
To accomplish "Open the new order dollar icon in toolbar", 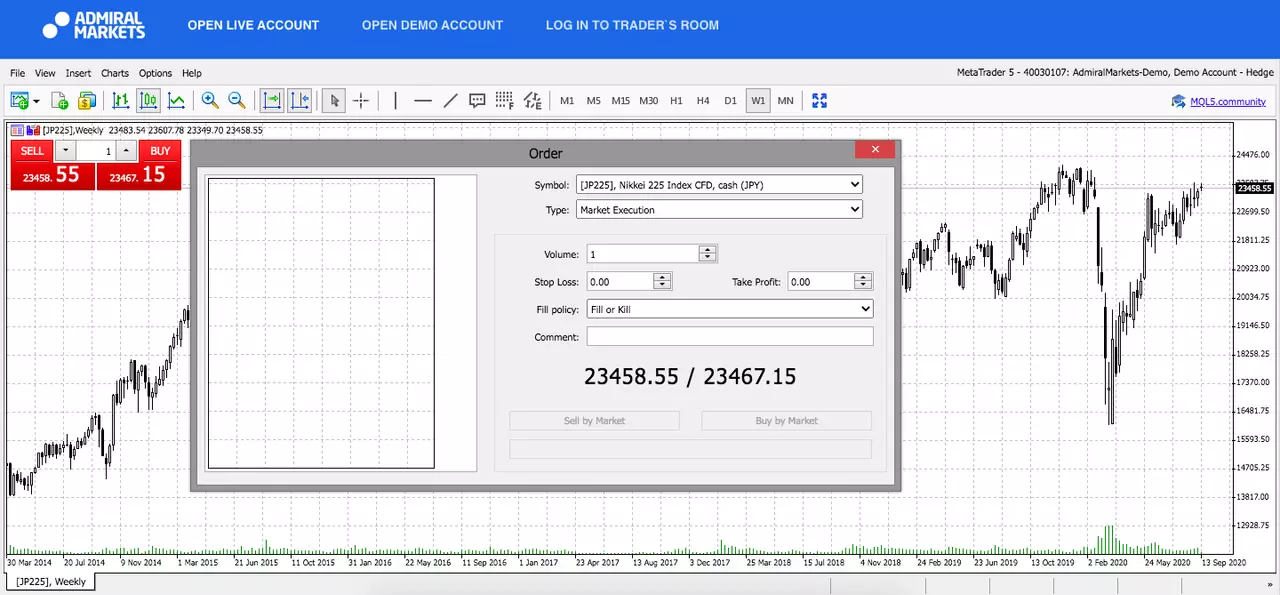I will click(87, 100).
